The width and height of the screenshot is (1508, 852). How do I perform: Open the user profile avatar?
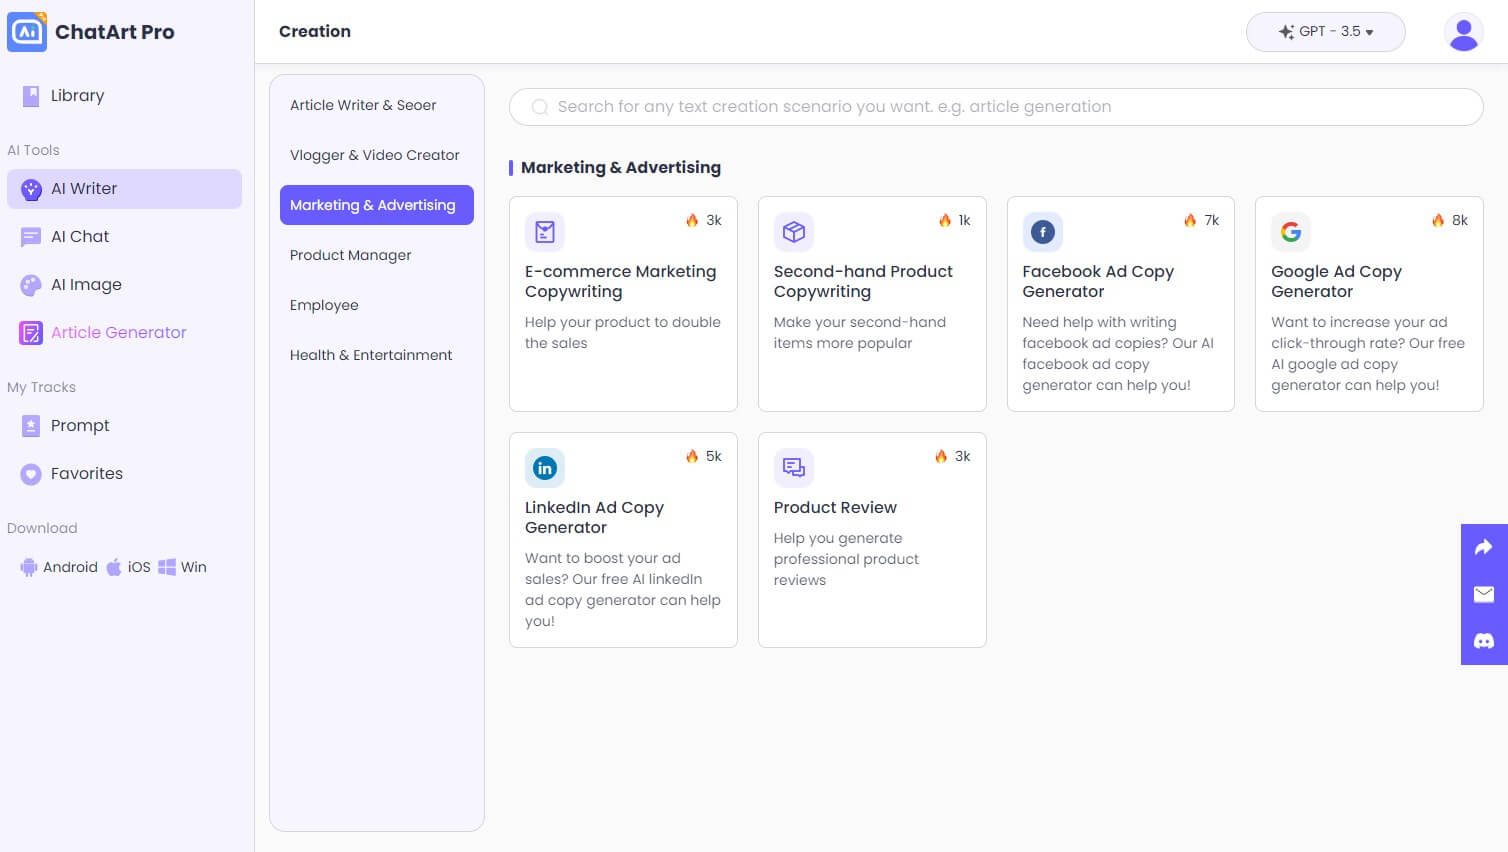point(1464,32)
